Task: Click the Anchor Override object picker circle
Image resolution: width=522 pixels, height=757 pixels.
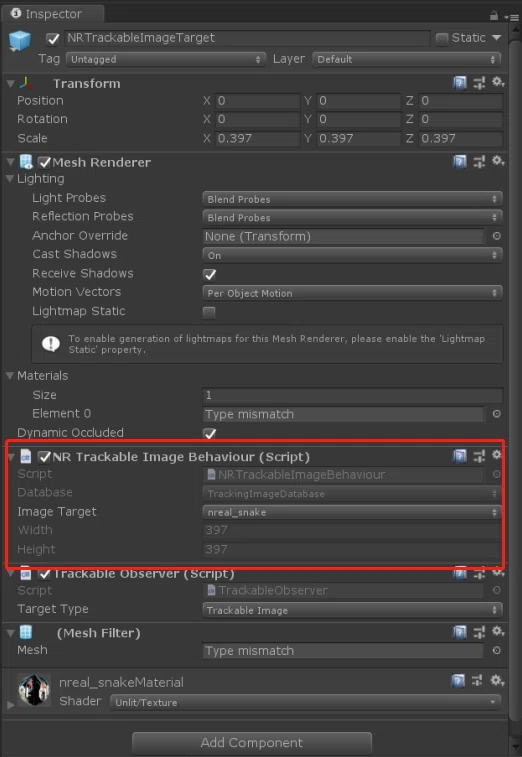Action: pyautogui.click(x=496, y=236)
